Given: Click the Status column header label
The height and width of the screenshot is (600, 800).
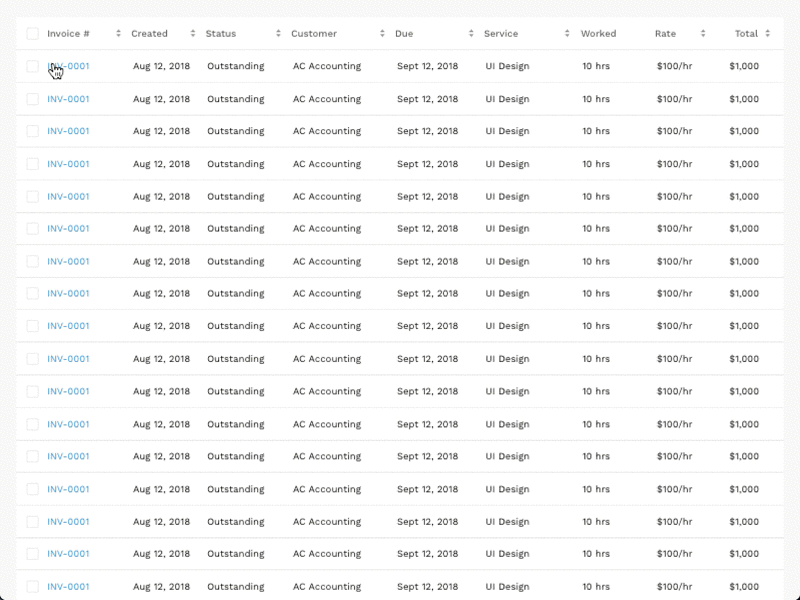Looking at the screenshot, I should (221, 34).
